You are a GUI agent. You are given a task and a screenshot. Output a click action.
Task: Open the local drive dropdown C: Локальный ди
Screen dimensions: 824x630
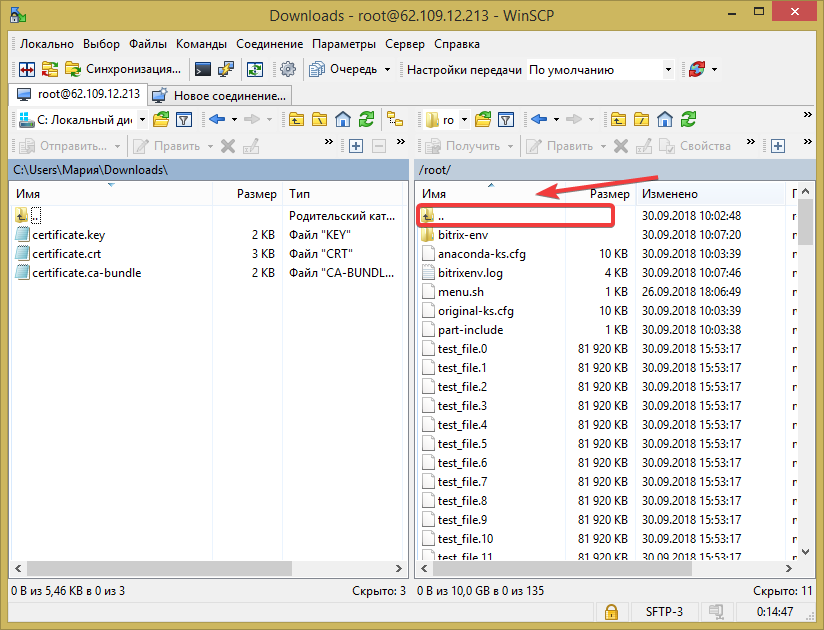82,120
